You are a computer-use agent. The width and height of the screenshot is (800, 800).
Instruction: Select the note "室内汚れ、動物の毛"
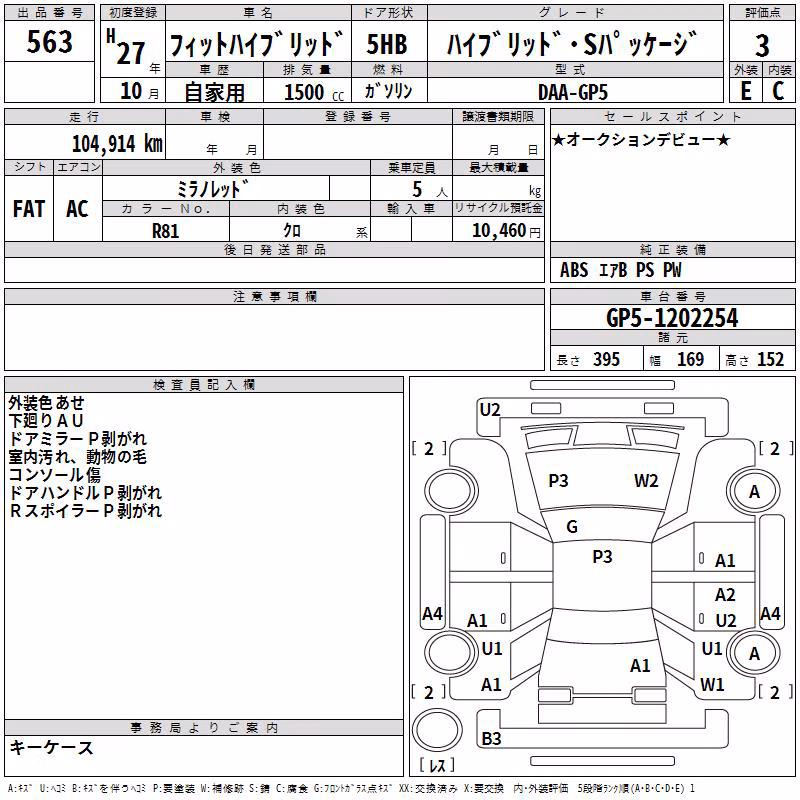click(78, 456)
